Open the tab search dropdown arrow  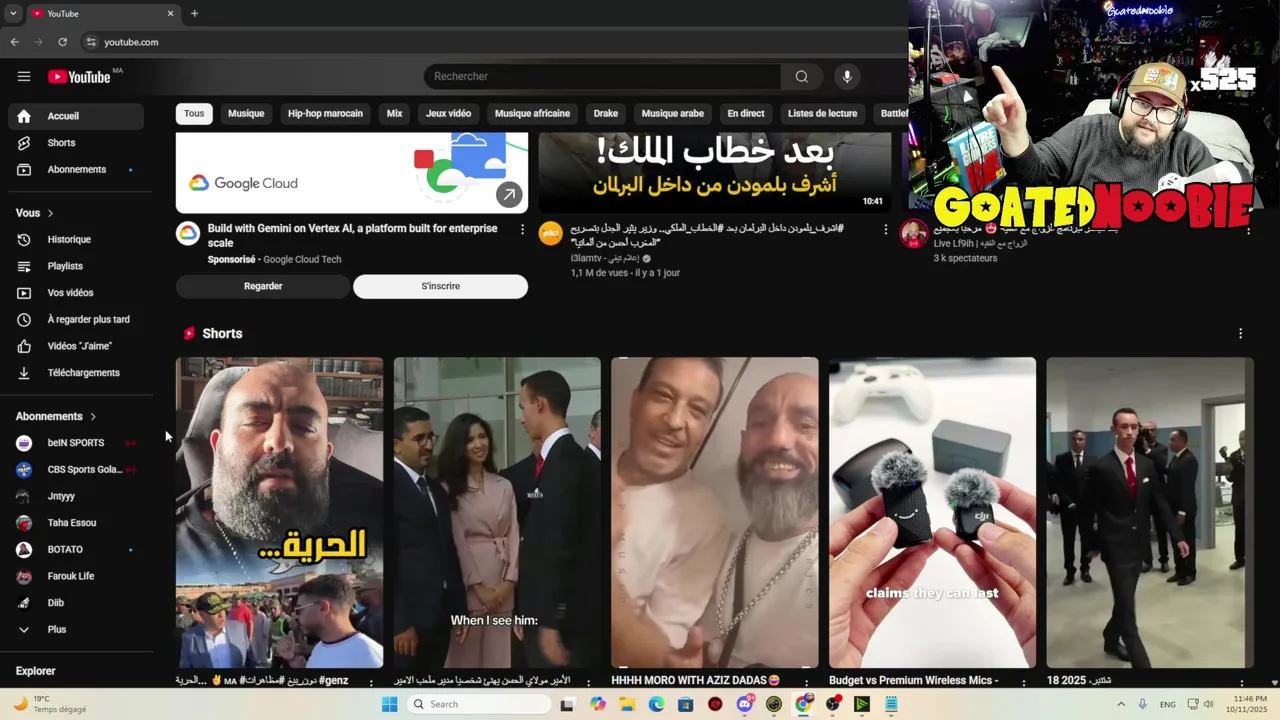[x=13, y=14]
